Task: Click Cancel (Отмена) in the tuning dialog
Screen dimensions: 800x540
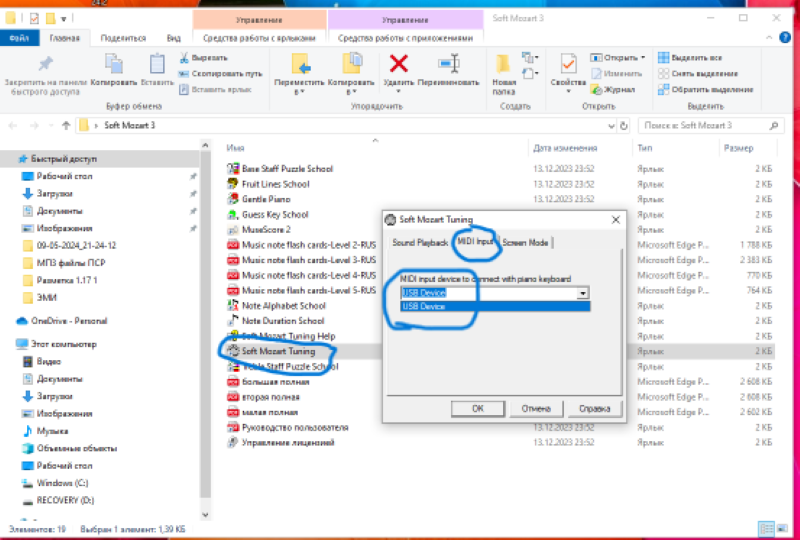Action: click(536, 408)
